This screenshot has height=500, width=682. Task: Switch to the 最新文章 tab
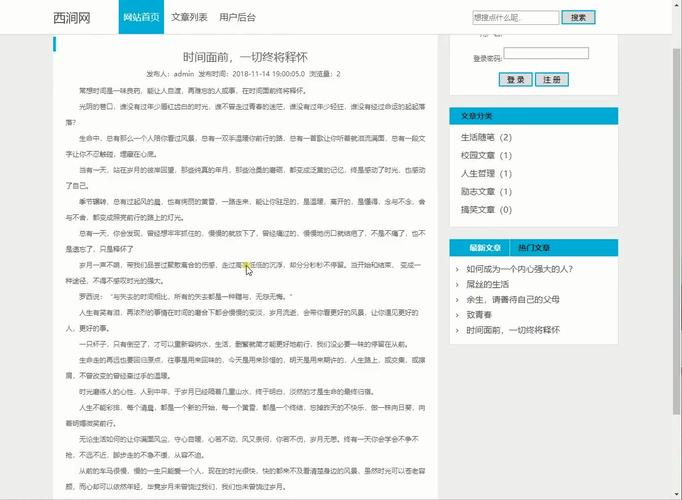point(484,248)
